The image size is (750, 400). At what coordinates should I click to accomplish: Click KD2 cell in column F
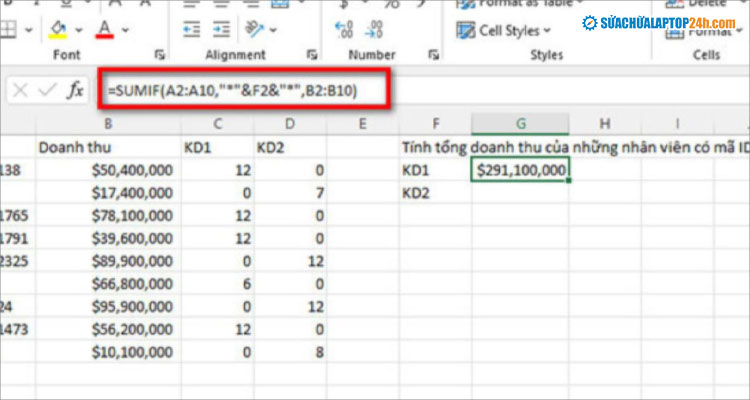point(435,193)
